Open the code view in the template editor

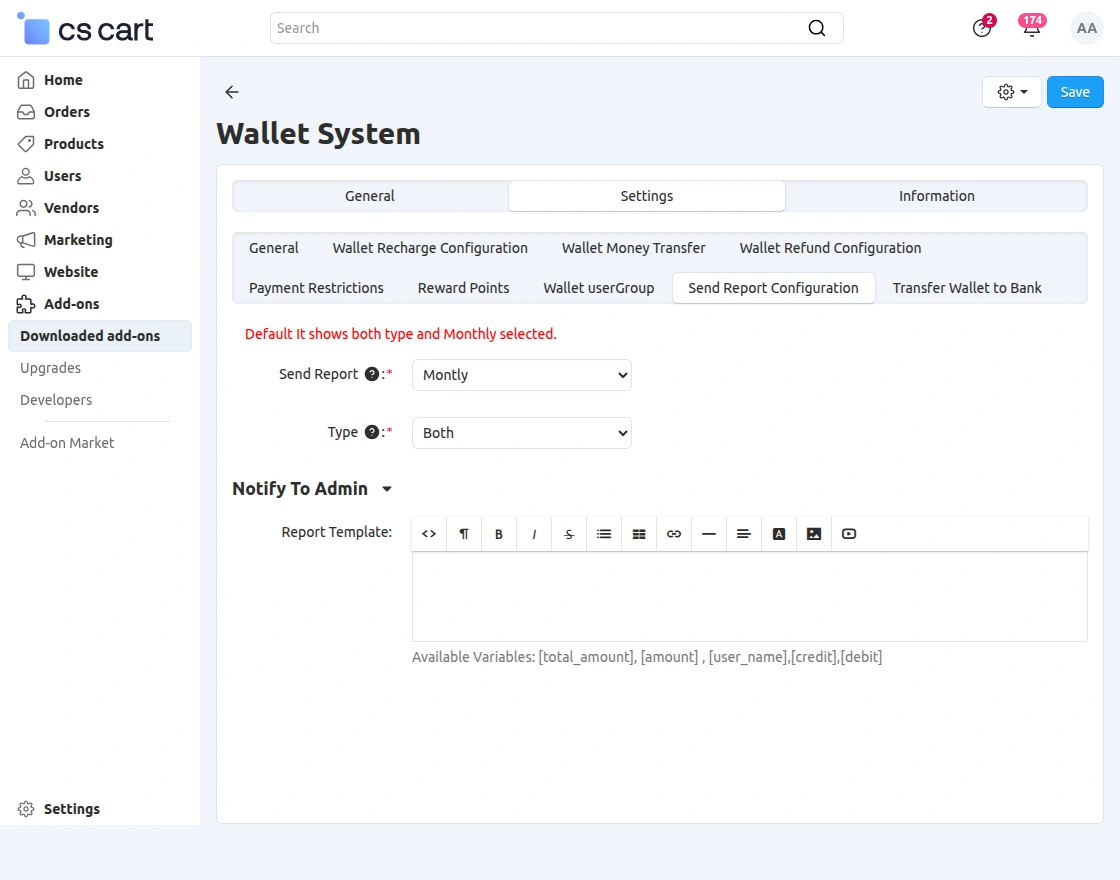point(428,533)
